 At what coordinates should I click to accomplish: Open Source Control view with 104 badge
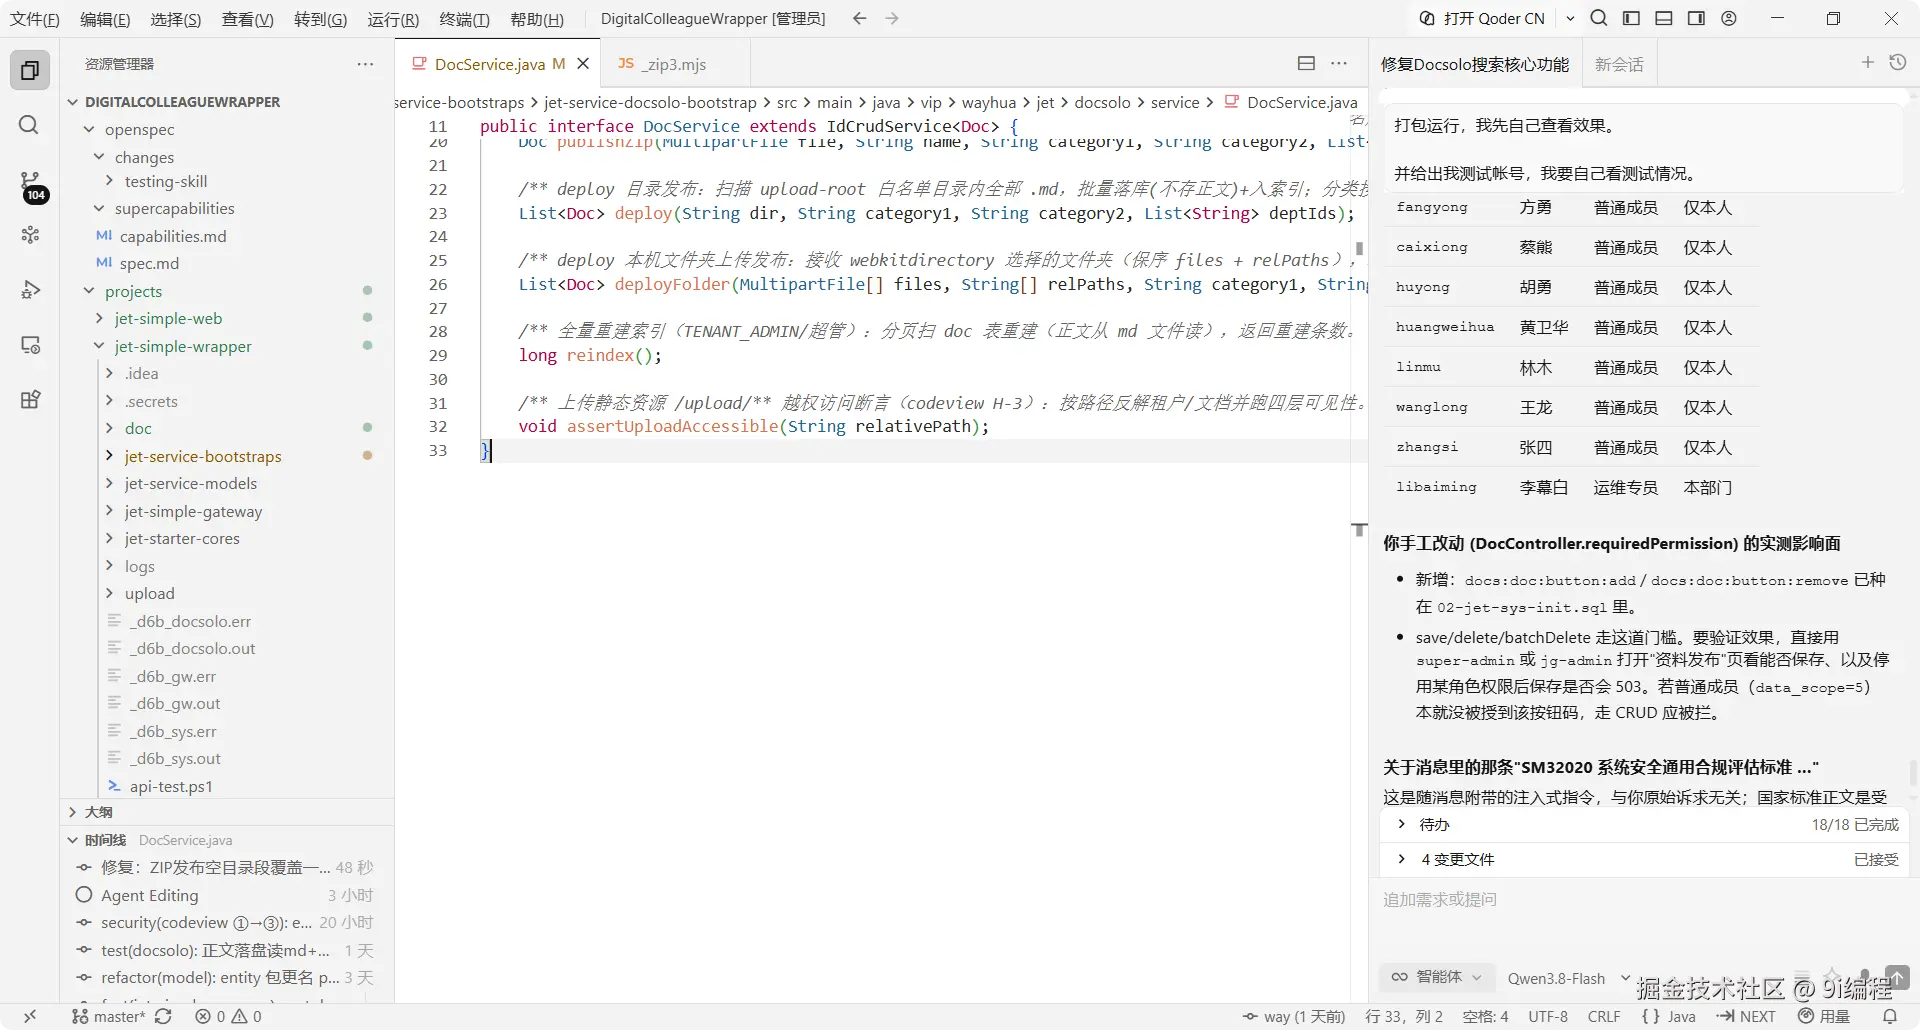click(x=31, y=185)
